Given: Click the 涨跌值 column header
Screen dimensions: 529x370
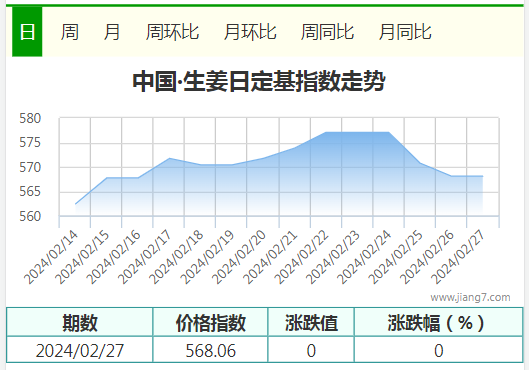Looking at the screenshot, I should tap(311, 322).
